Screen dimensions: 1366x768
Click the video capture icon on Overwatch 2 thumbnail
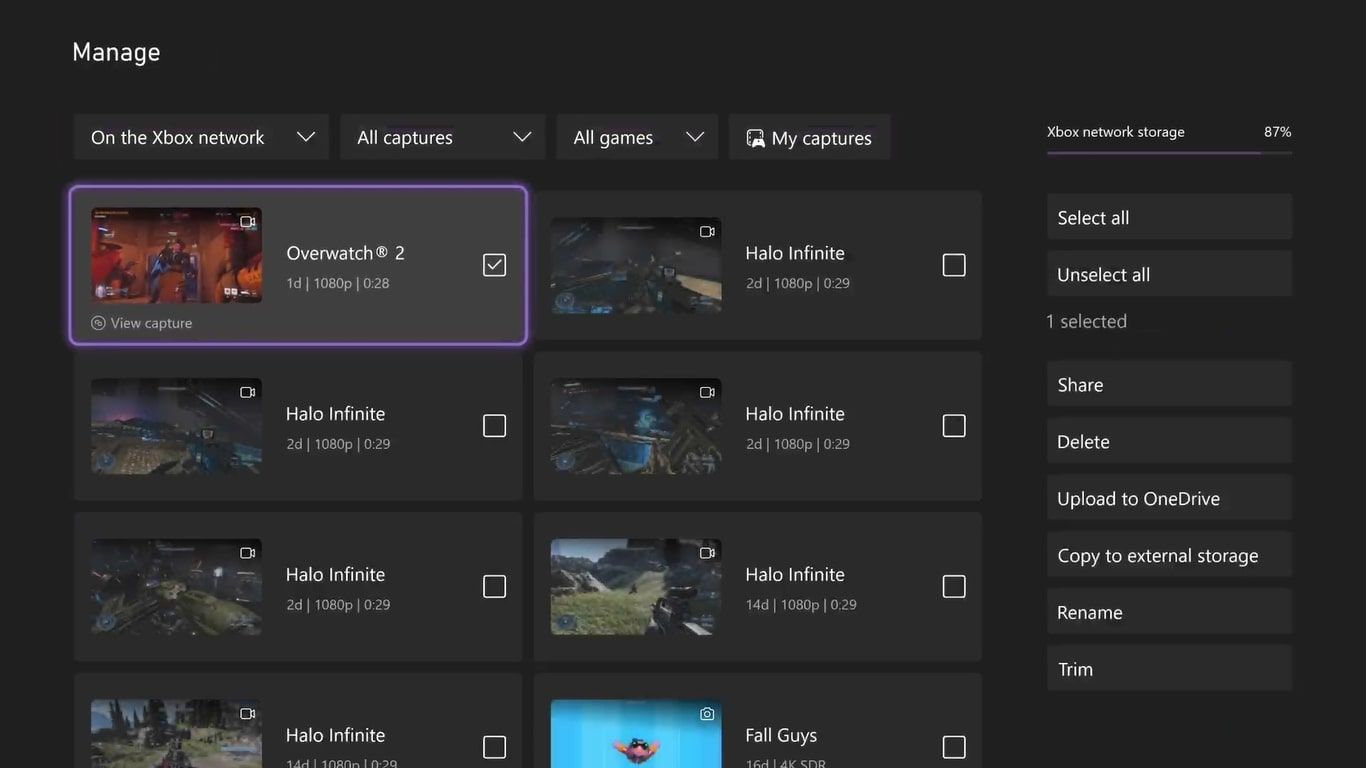click(248, 222)
